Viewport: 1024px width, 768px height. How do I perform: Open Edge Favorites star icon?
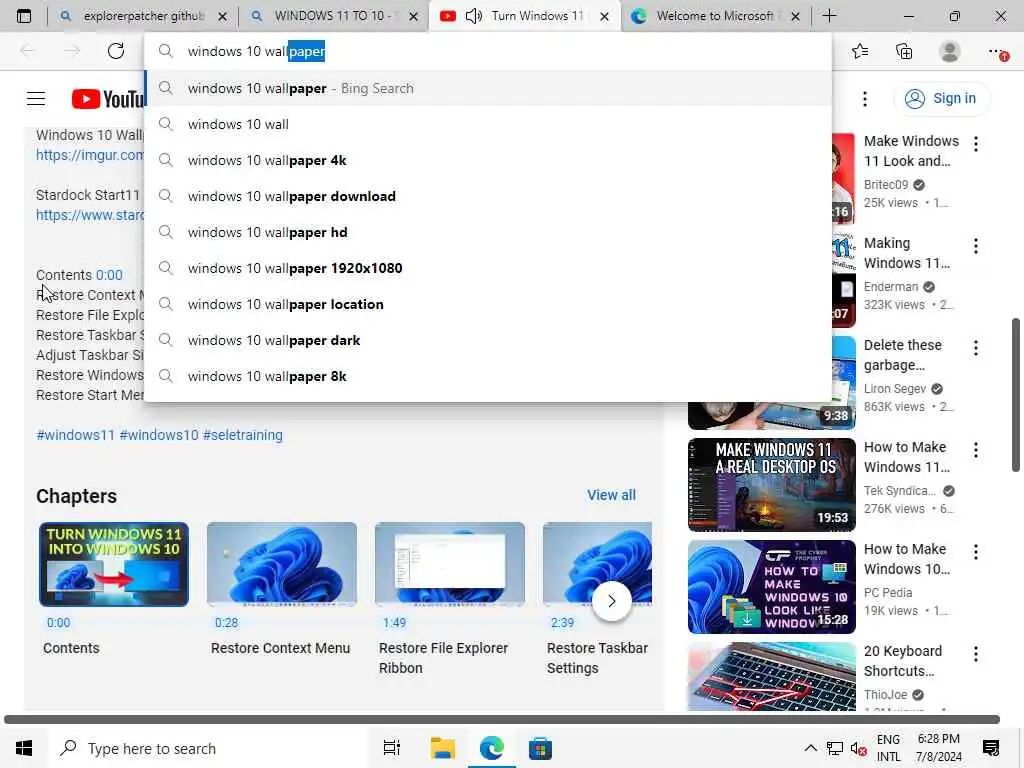(860, 51)
